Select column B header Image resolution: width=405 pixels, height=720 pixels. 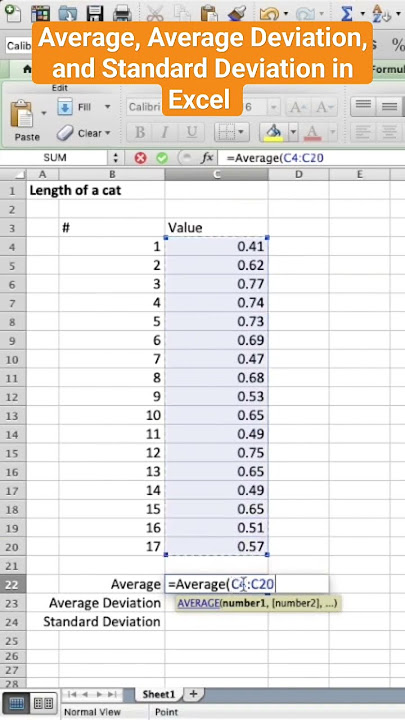[x=112, y=174]
